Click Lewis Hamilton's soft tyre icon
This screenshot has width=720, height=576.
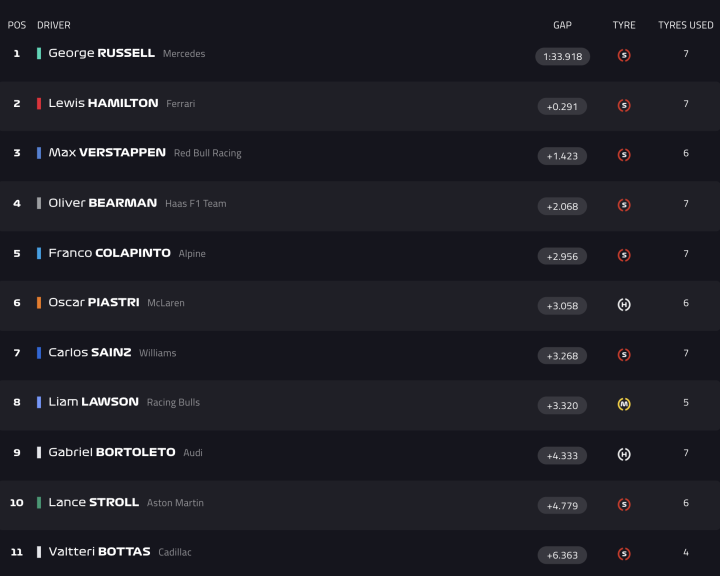pos(624,105)
